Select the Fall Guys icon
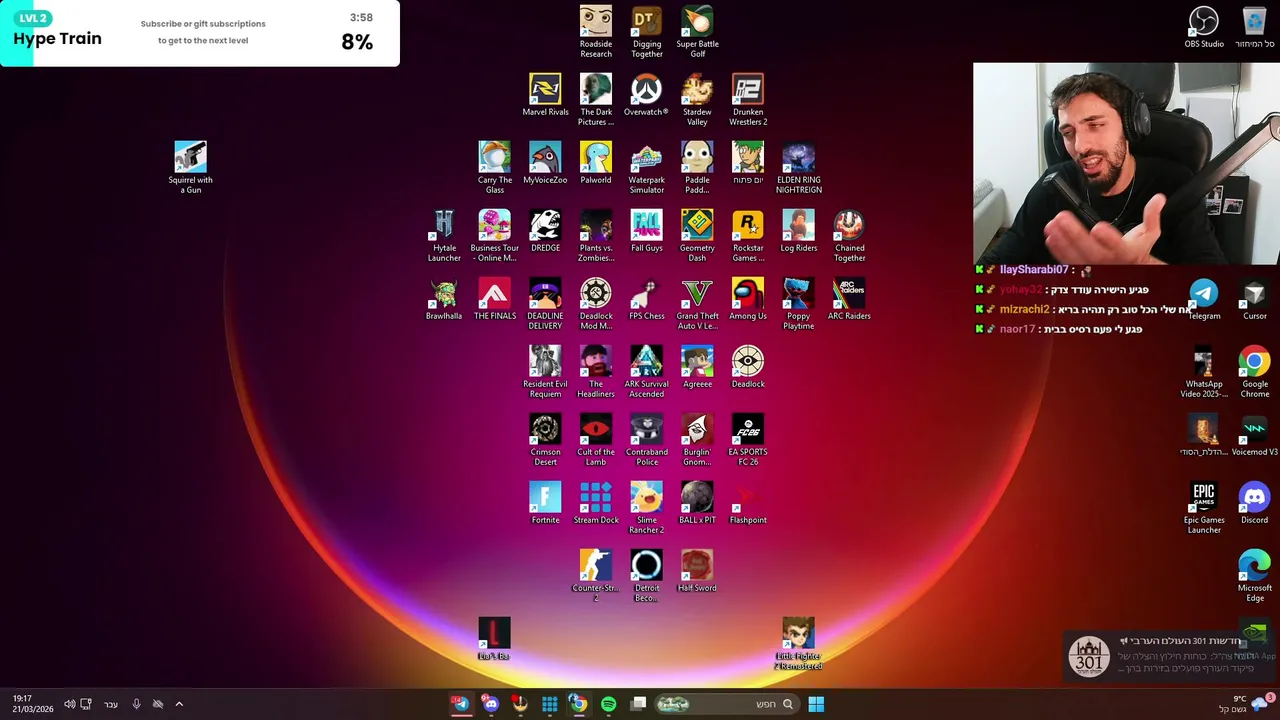This screenshot has width=1280, height=720. [647, 230]
